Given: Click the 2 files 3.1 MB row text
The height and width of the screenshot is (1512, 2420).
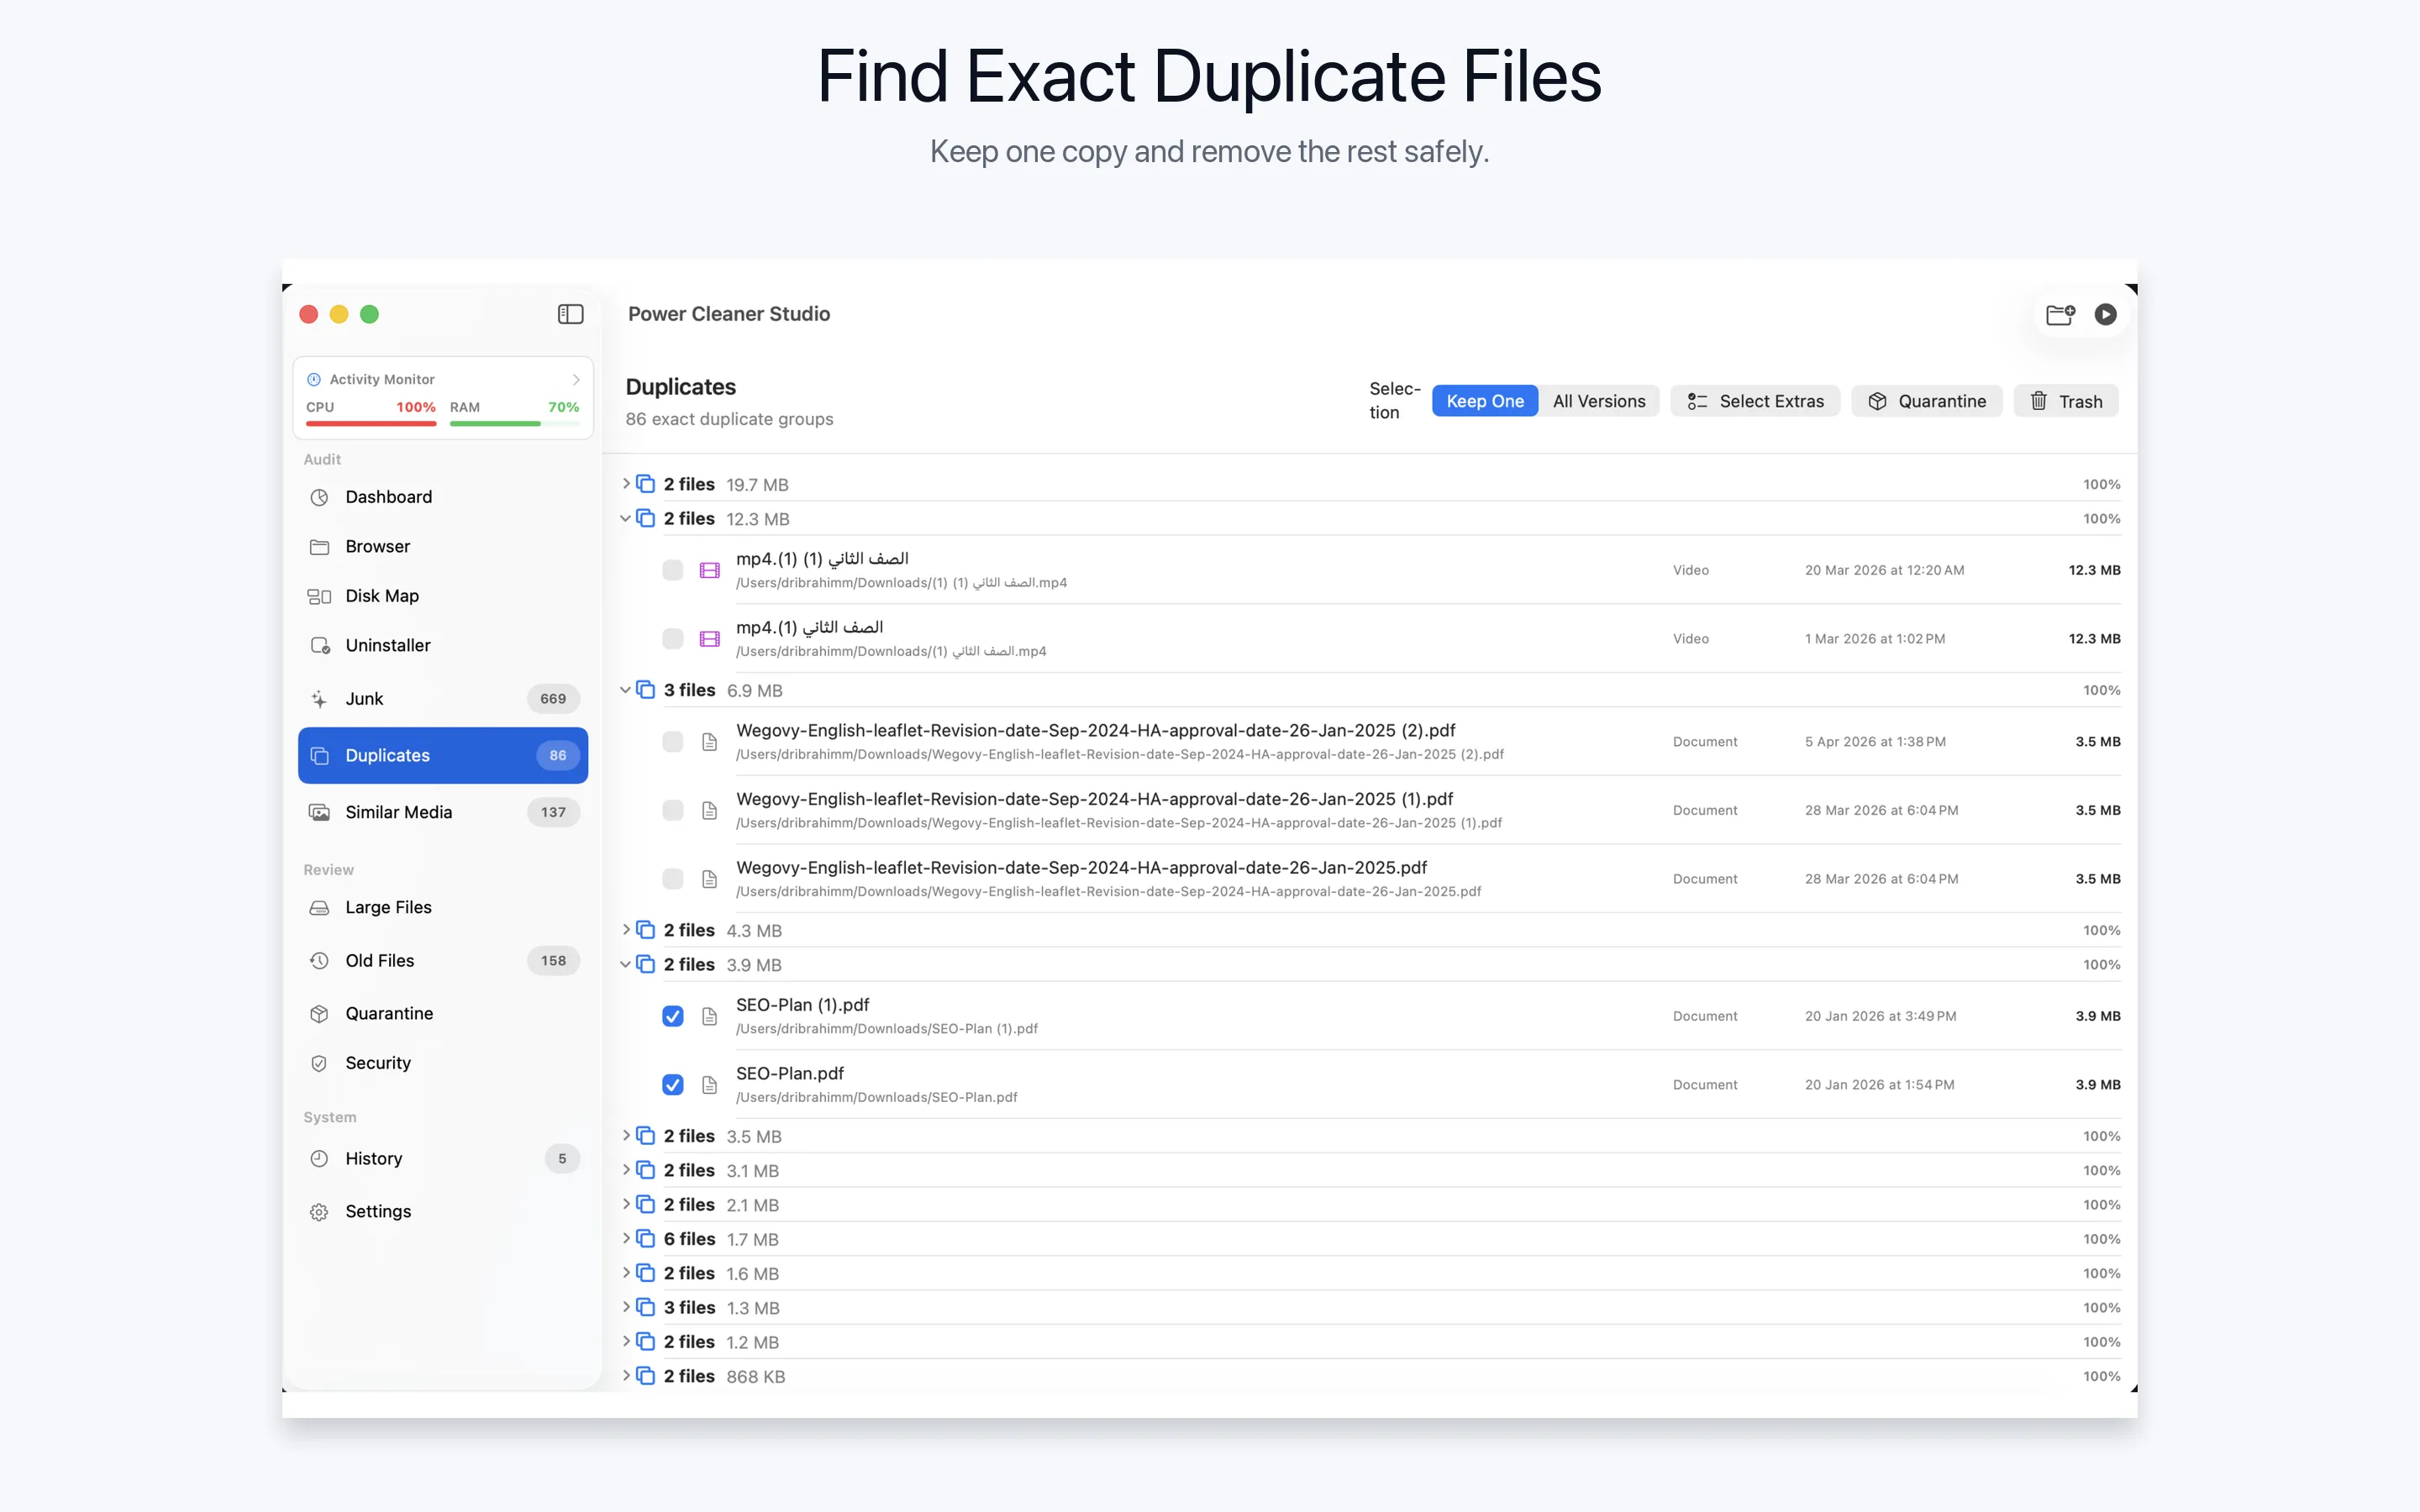Looking at the screenshot, I should coord(721,1170).
